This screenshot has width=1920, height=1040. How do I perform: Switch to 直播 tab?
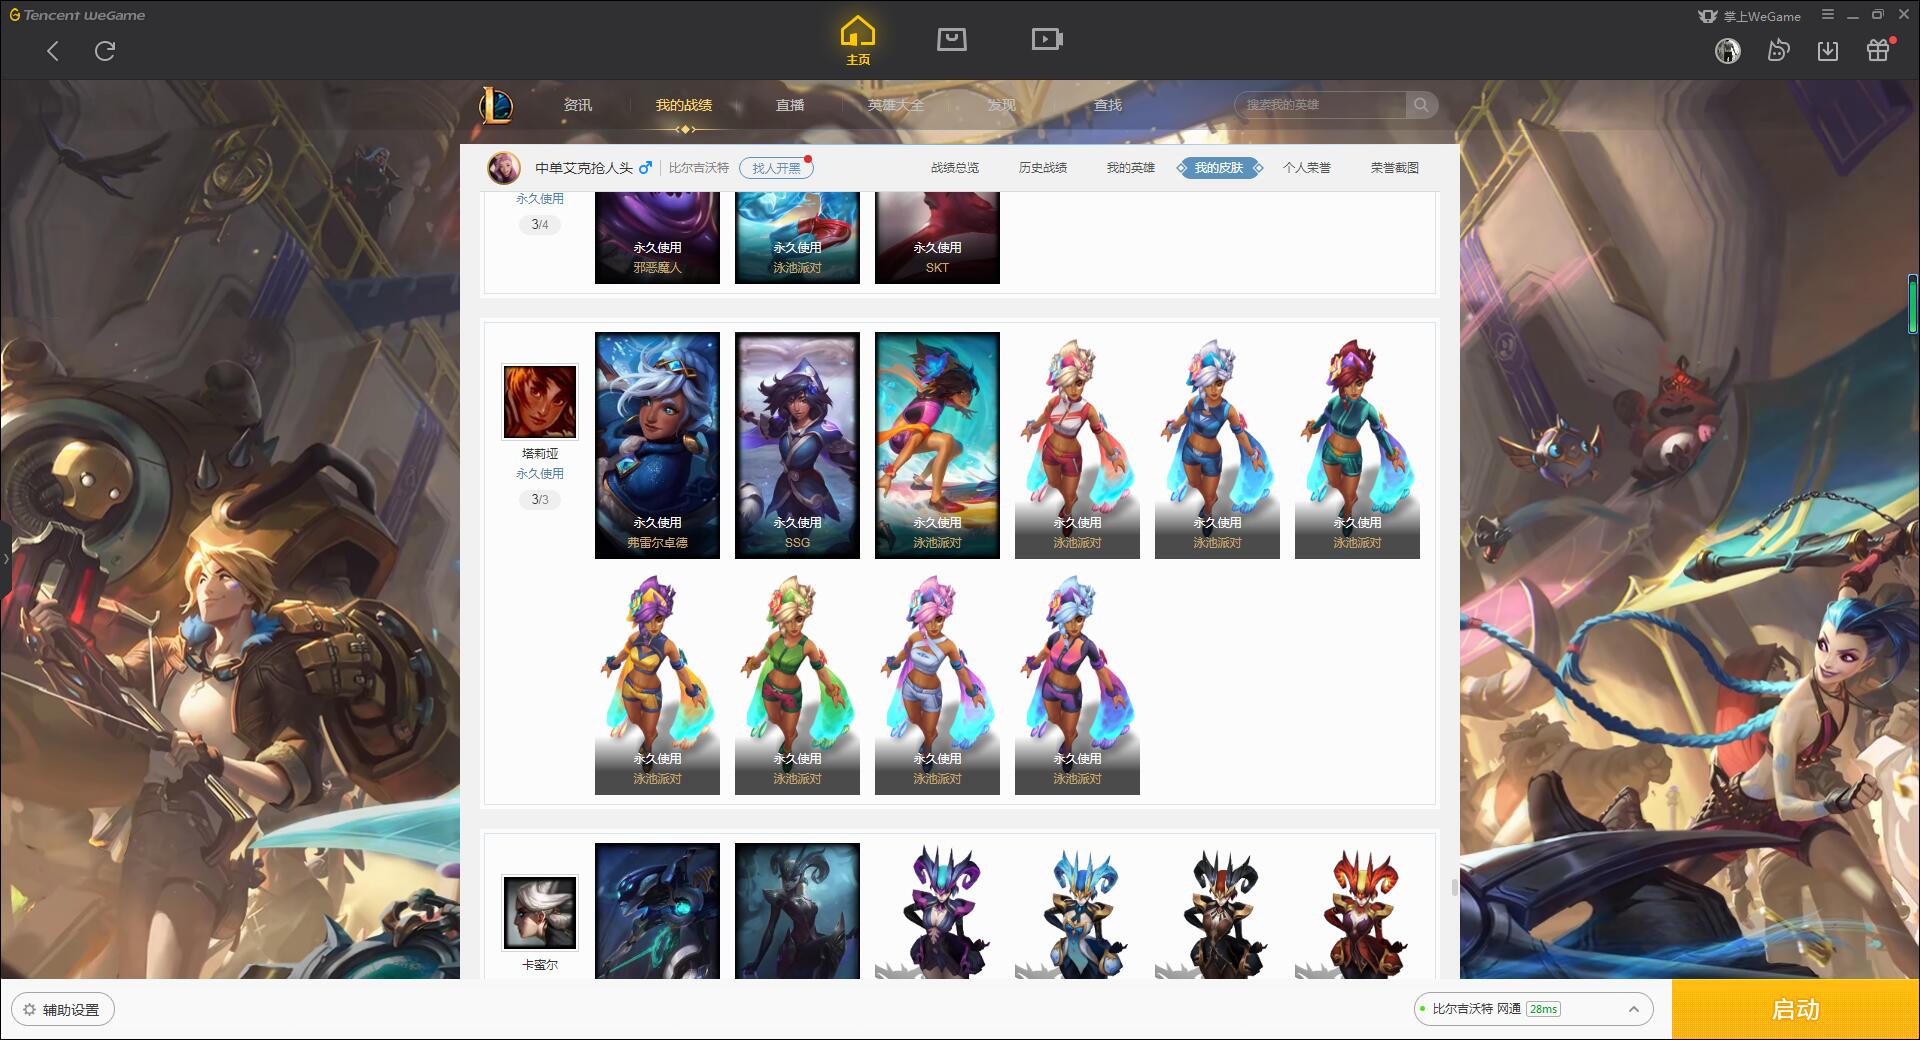click(x=790, y=105)
